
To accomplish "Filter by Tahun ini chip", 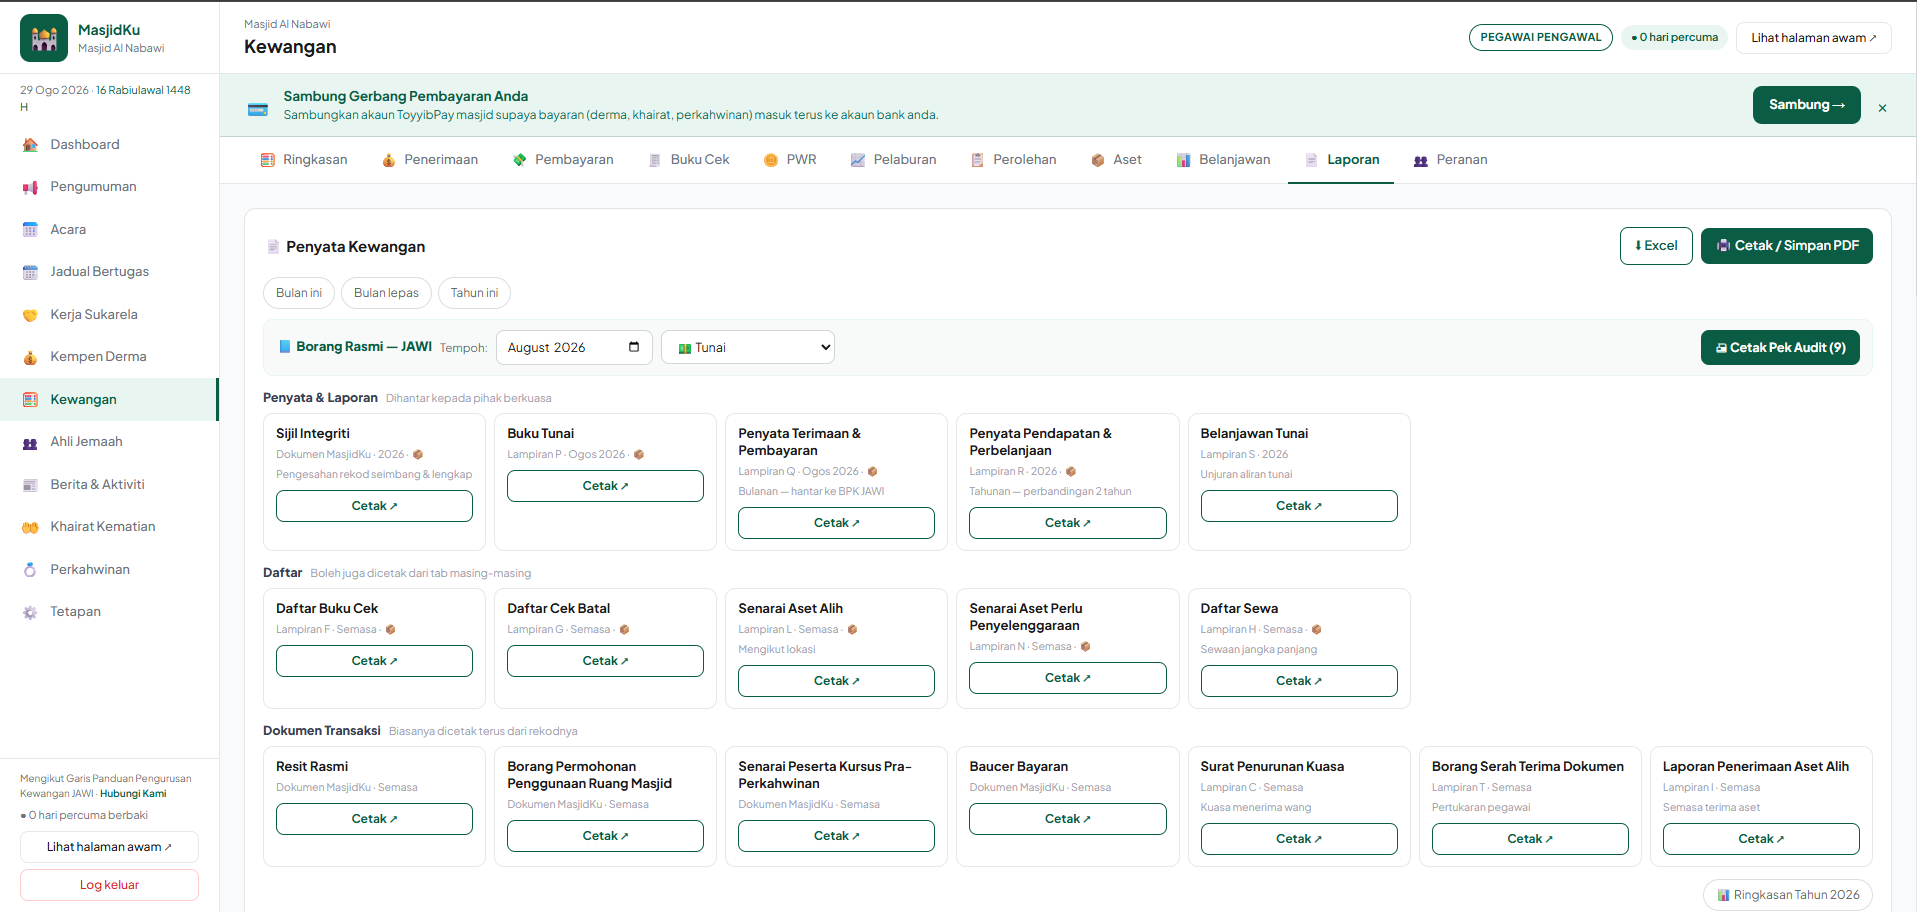I will coord(474,293).
